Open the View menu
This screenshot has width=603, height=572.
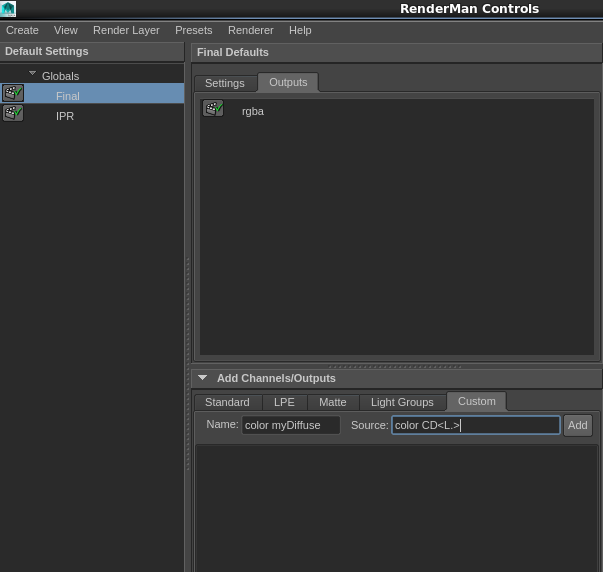[x=66, y=30]
